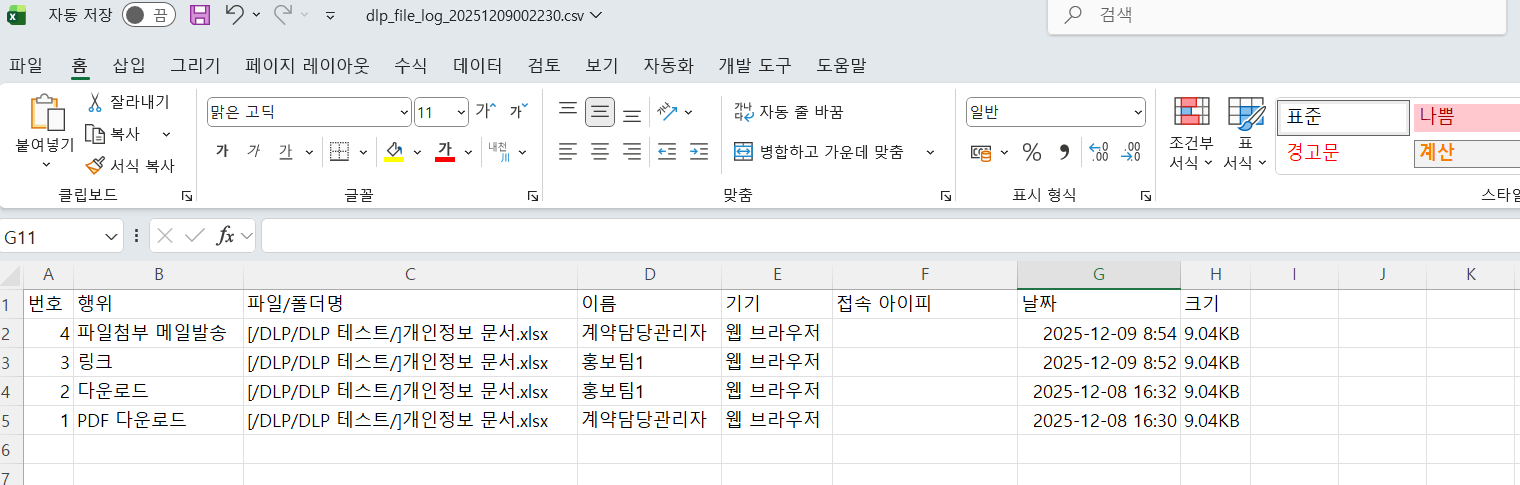
Task: Toggle bold formatting (가)
Action: (223, 152)
